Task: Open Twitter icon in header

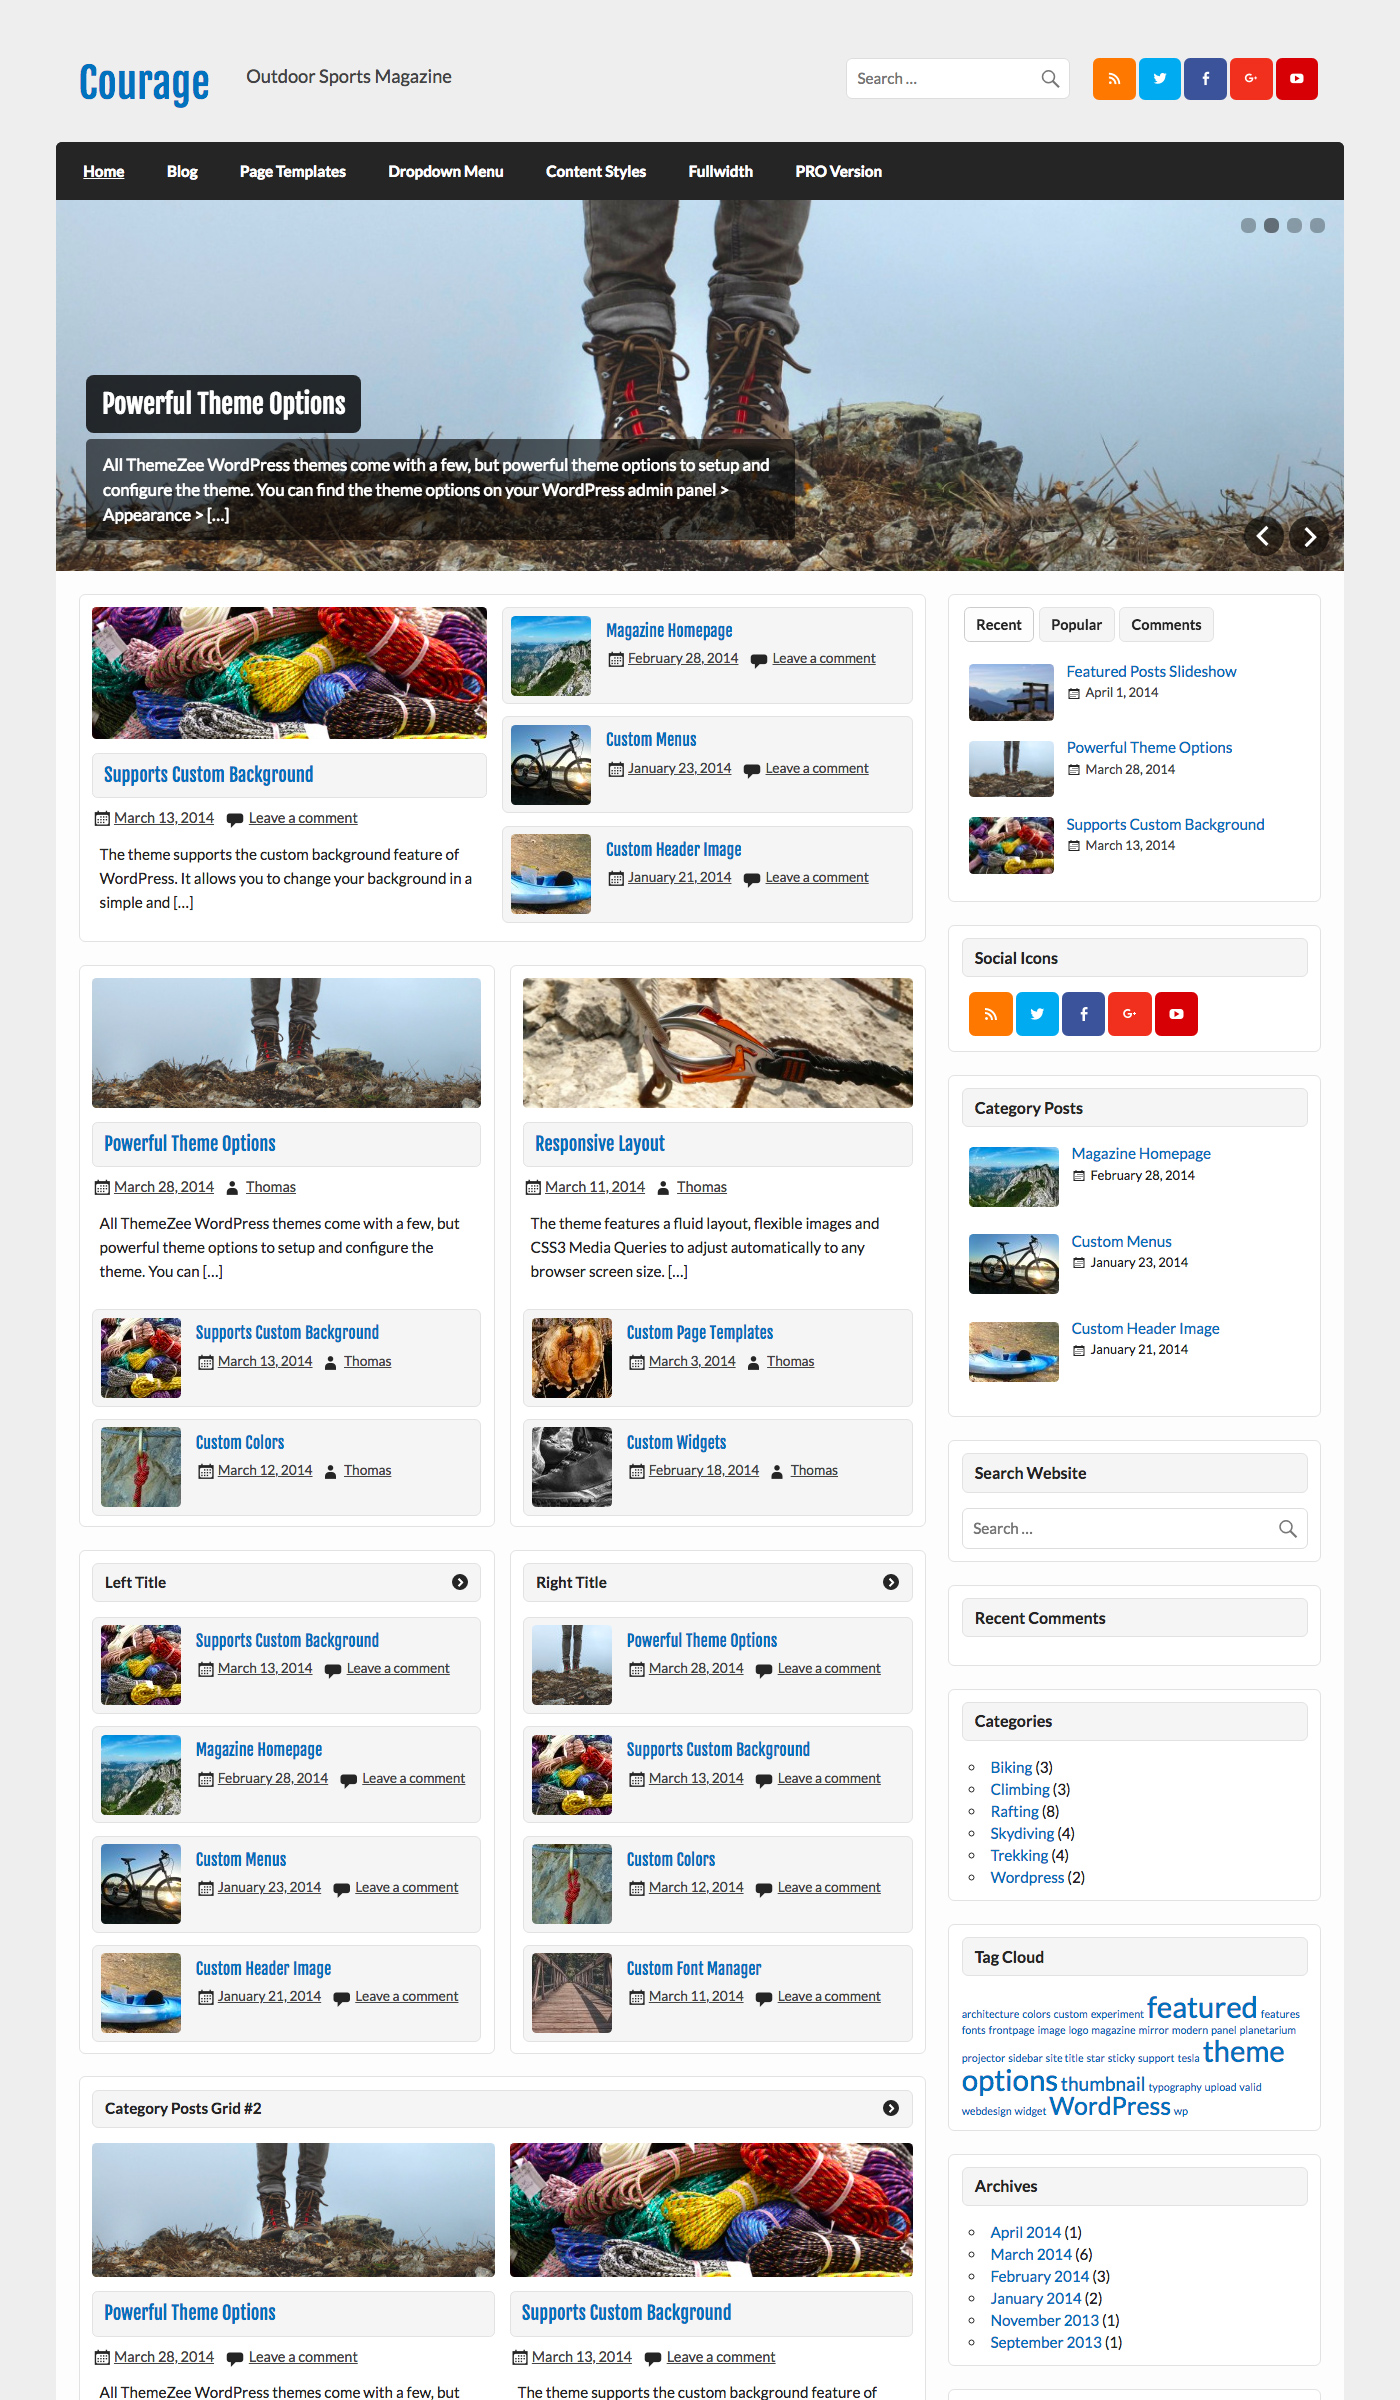Action: (1160, 79)
